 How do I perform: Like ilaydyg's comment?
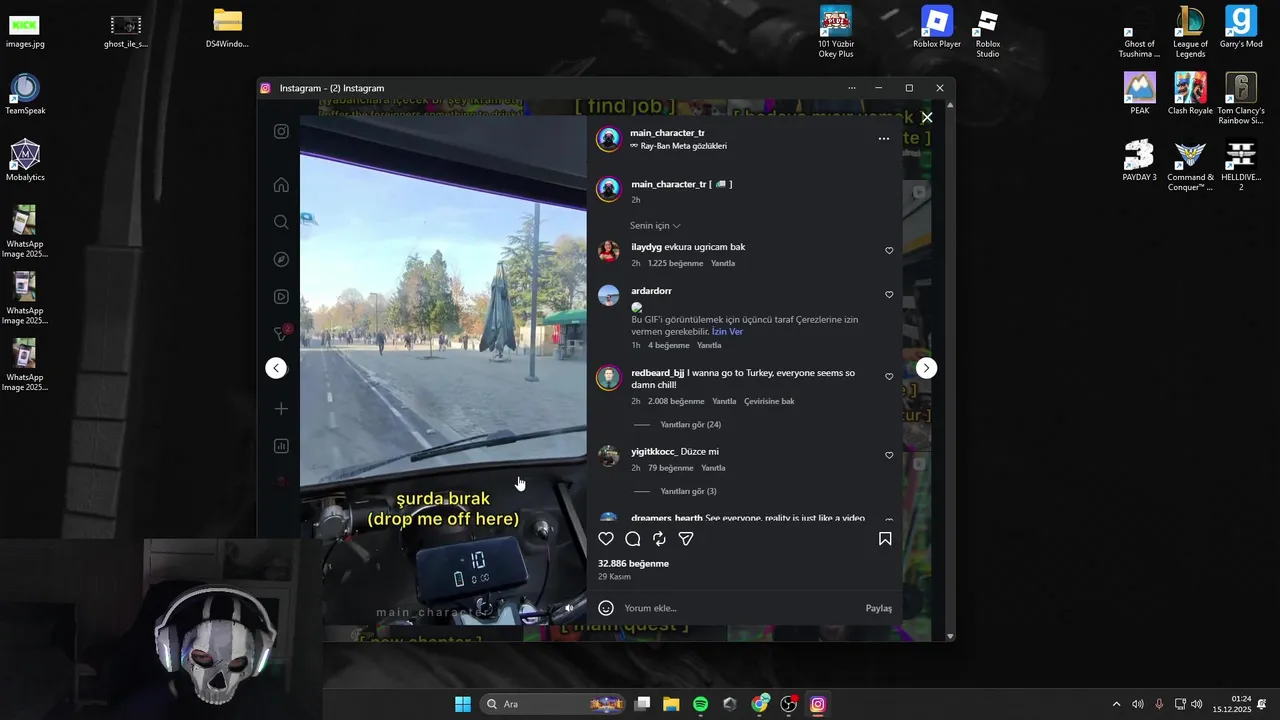click(889, 251)
